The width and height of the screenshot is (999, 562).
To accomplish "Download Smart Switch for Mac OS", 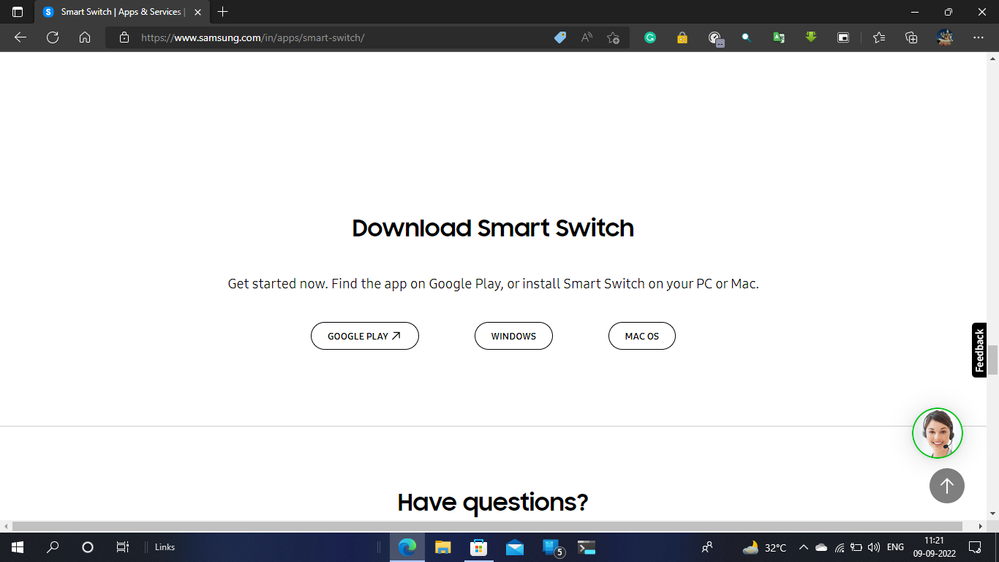I will 642,336.
